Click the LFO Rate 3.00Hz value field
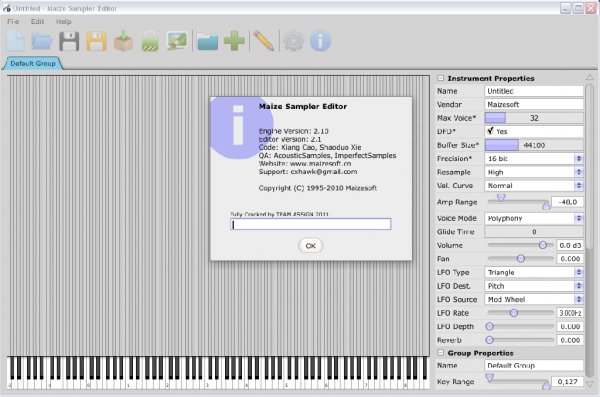Screen dimensions: 600x397 tap(570, 313)
